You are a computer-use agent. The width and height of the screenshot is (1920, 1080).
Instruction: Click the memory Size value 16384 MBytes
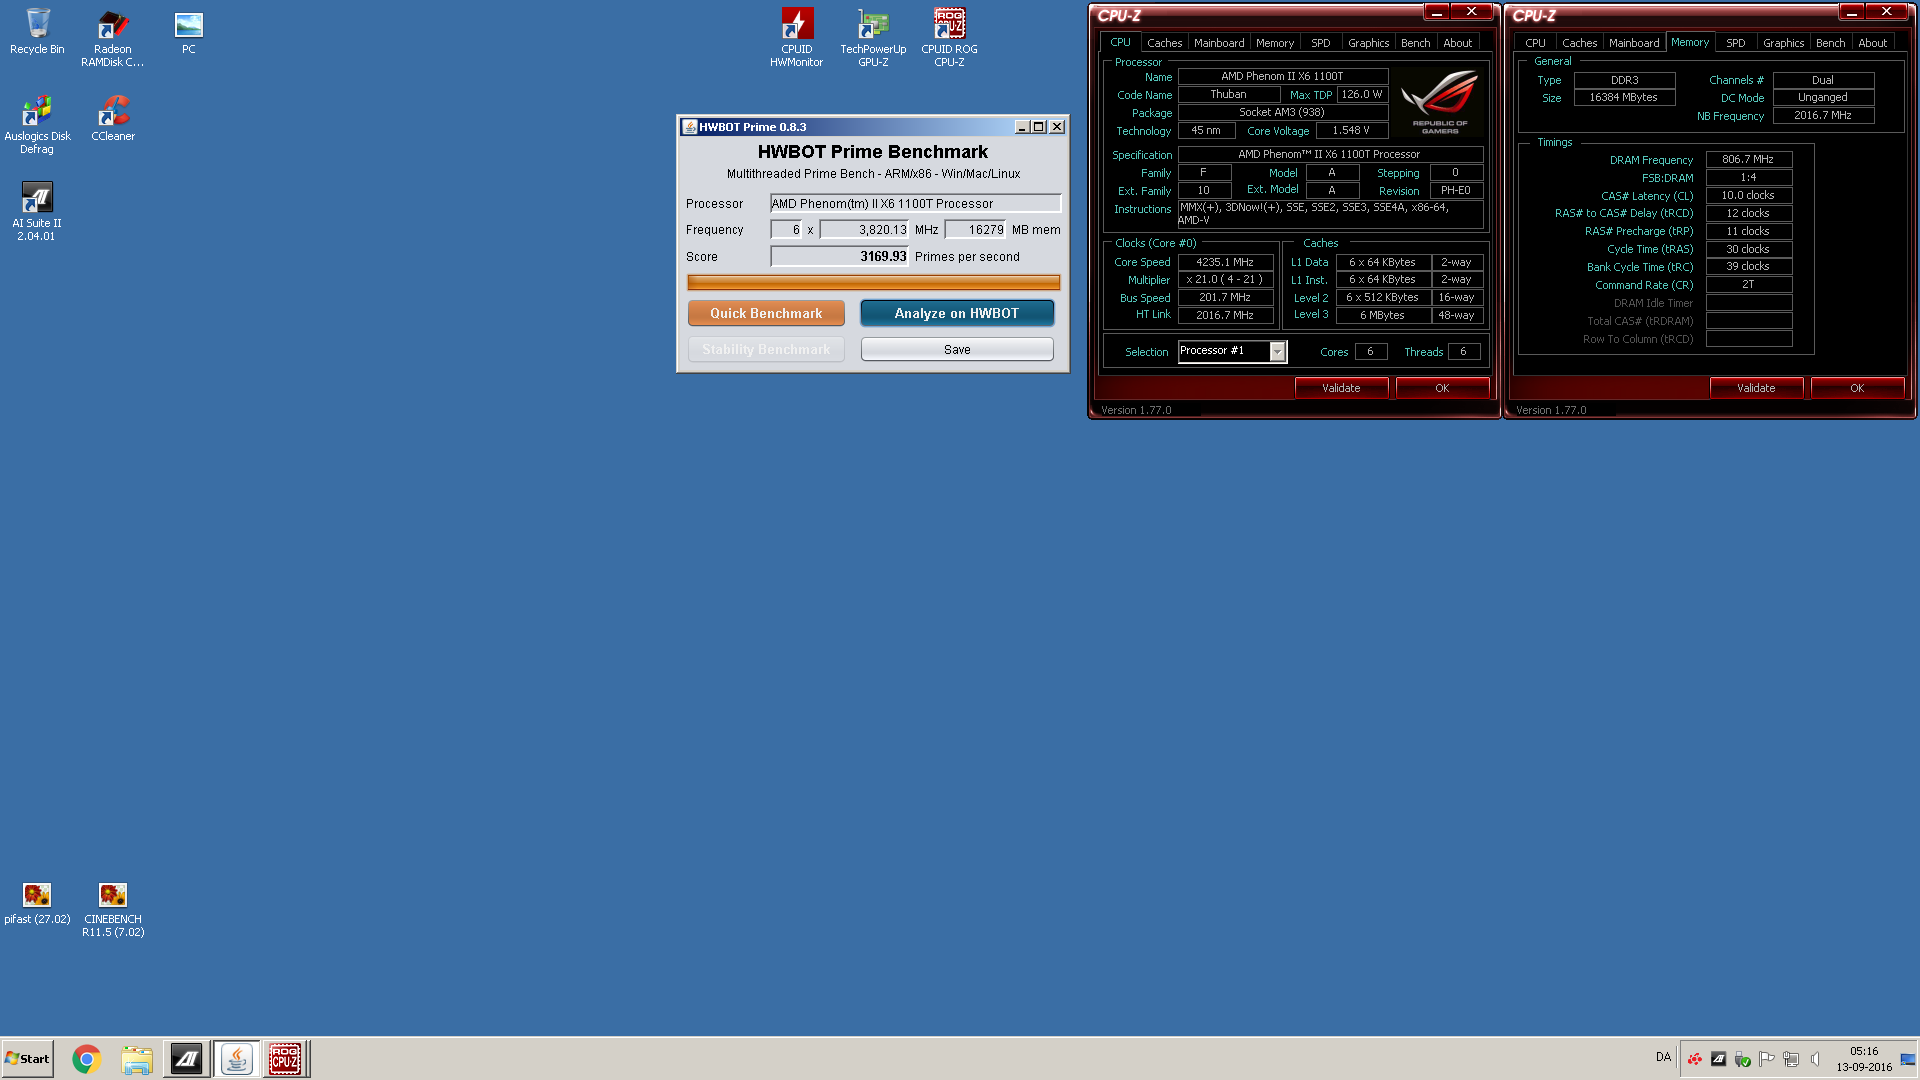click(x=1624, y=97)
